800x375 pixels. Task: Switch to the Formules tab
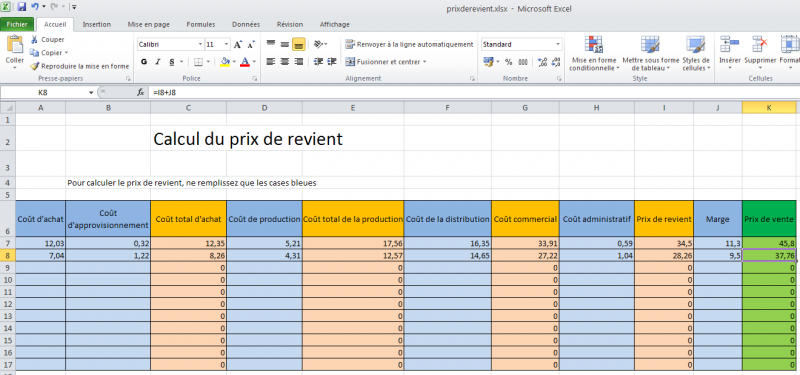pyautogui.click(x=201, y=24)
